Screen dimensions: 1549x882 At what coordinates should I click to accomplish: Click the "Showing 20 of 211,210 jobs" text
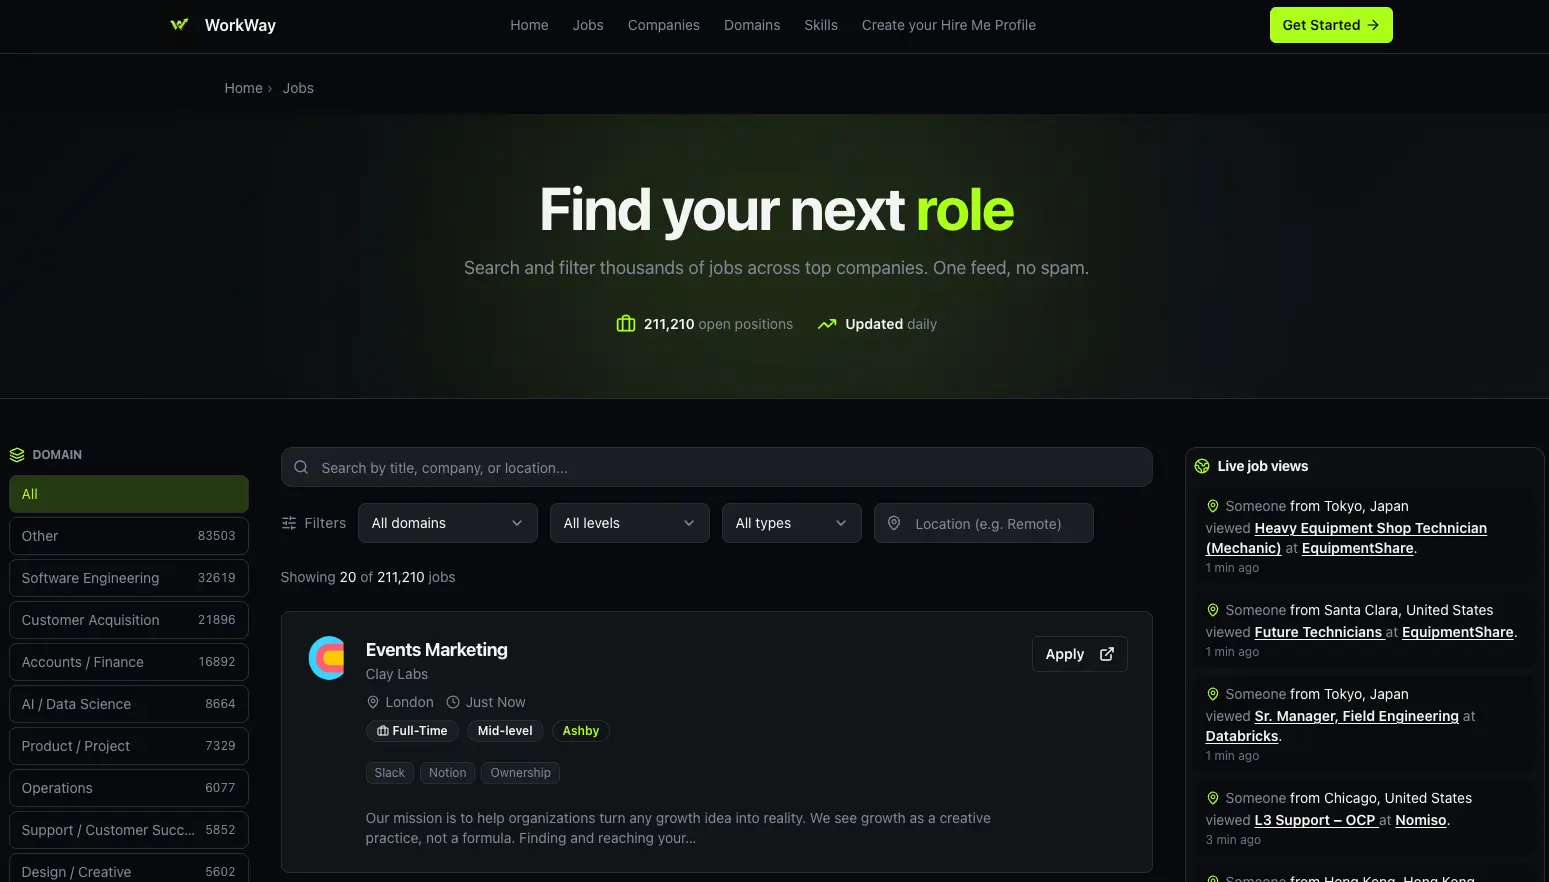(368, 577)
